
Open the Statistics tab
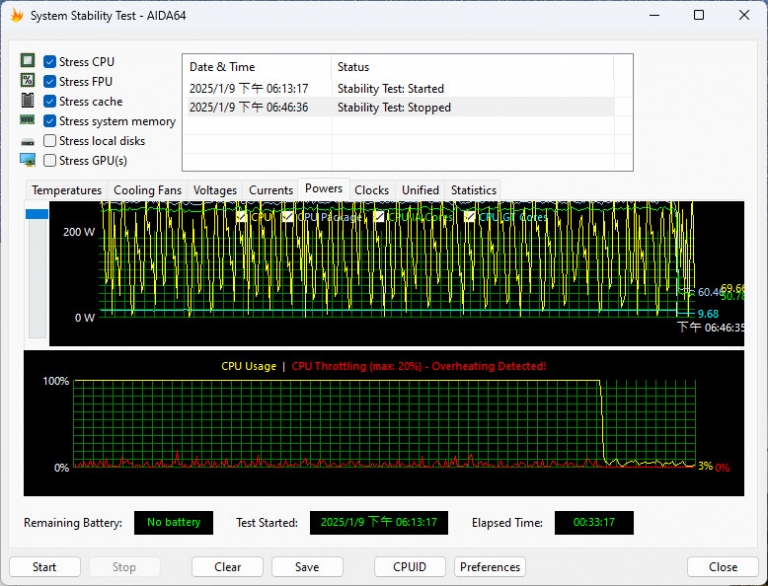pos(474,190)
